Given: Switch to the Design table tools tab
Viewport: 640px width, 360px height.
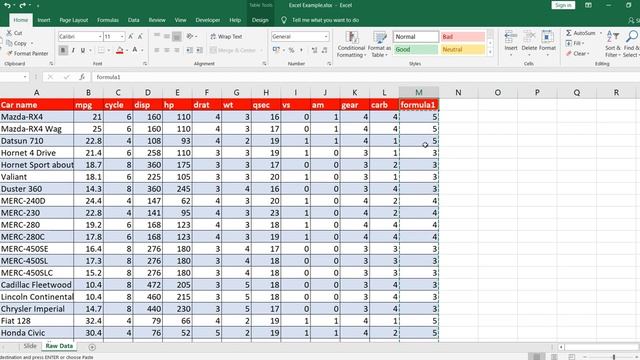Looking at the screenshot, I should coord(260,20).
